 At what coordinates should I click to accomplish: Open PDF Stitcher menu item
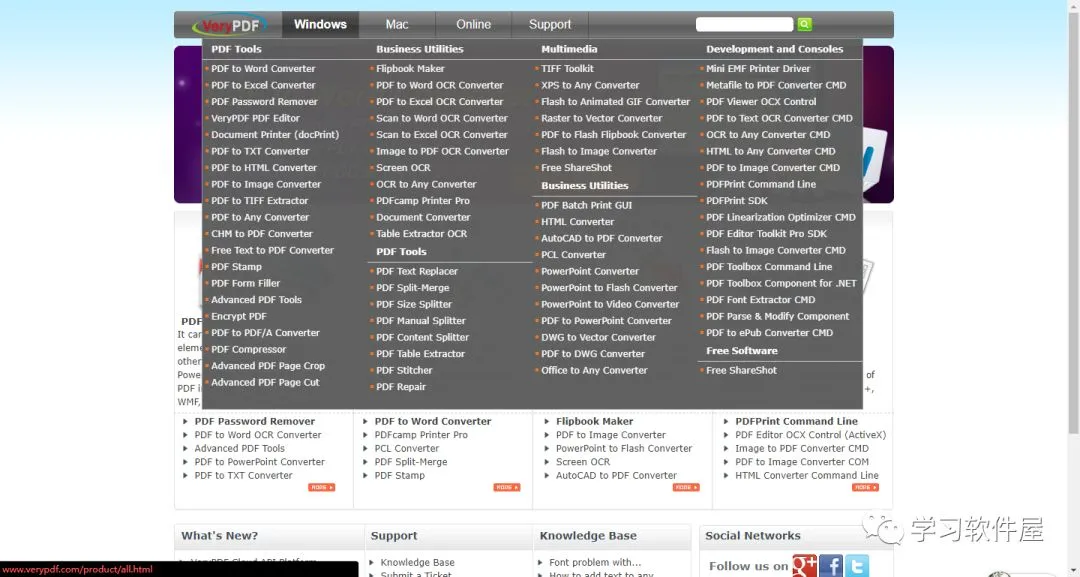[x=404, y=370]
